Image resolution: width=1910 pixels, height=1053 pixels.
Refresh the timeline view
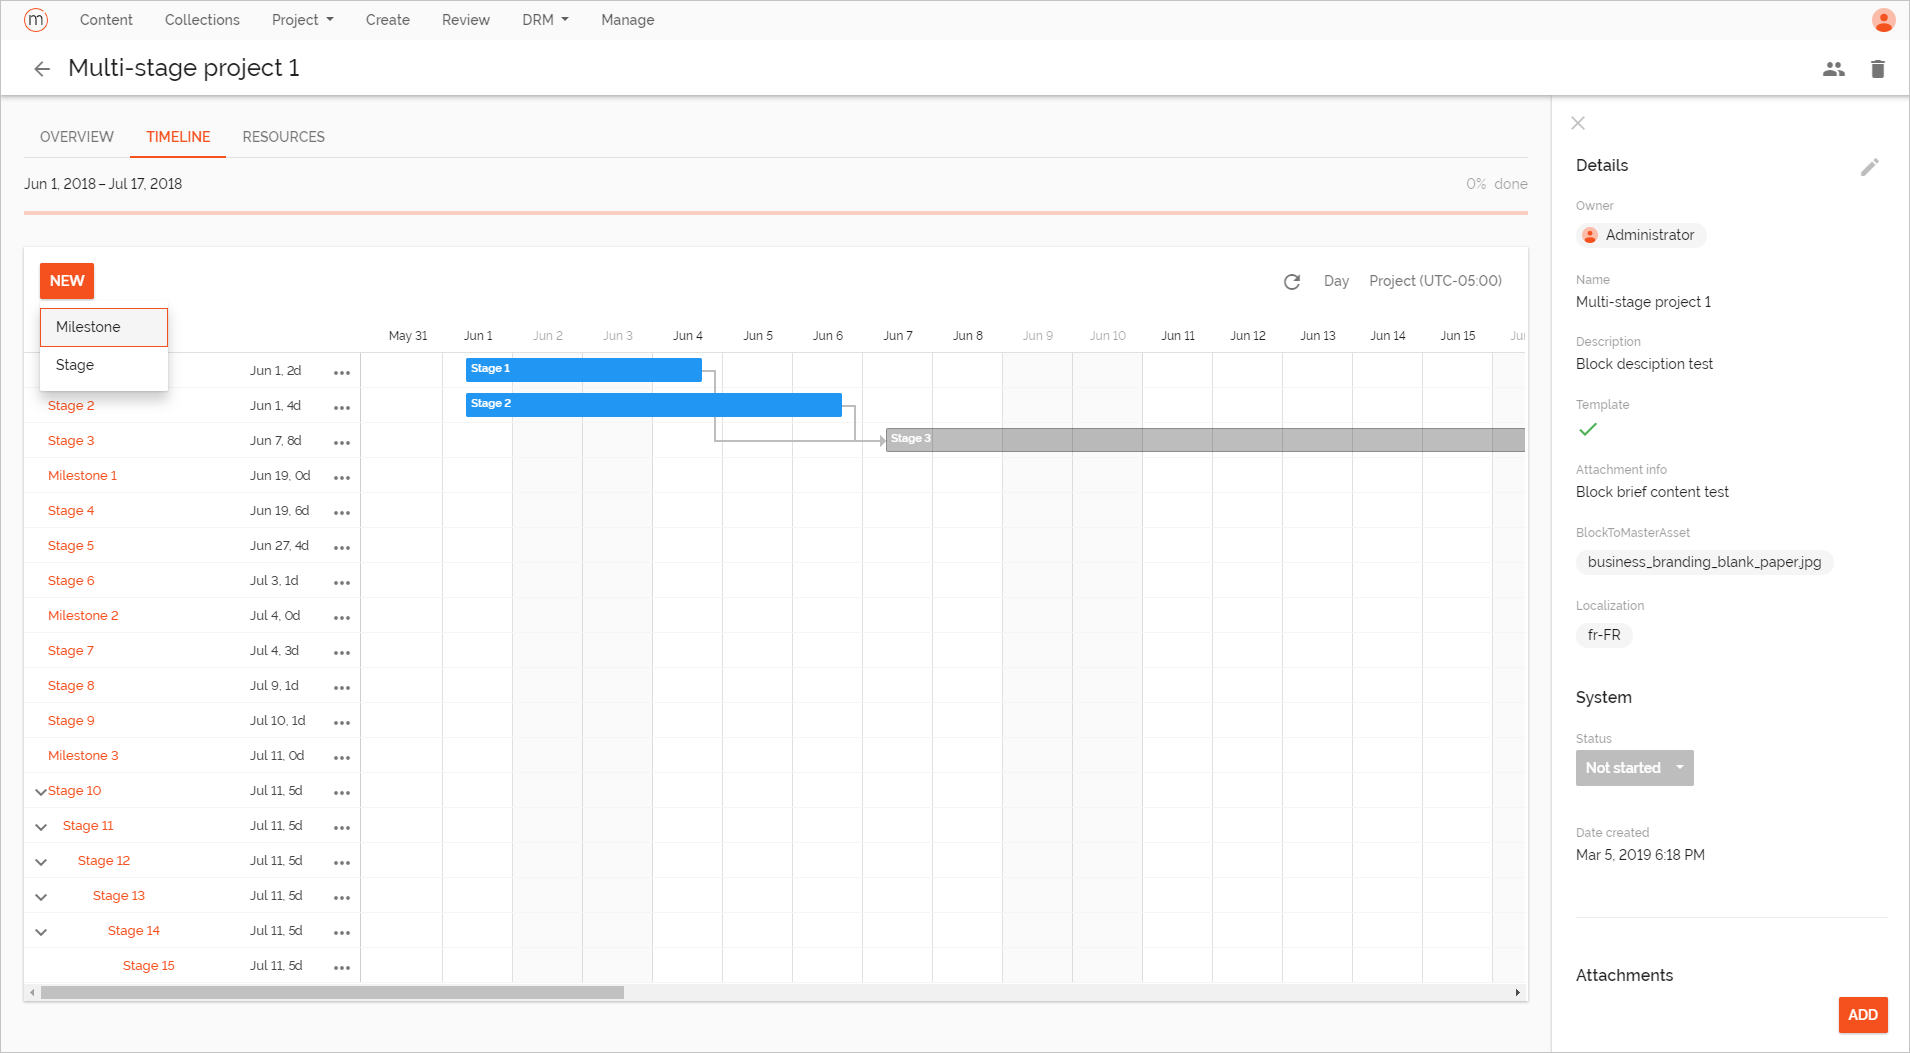pos(1292,281)
